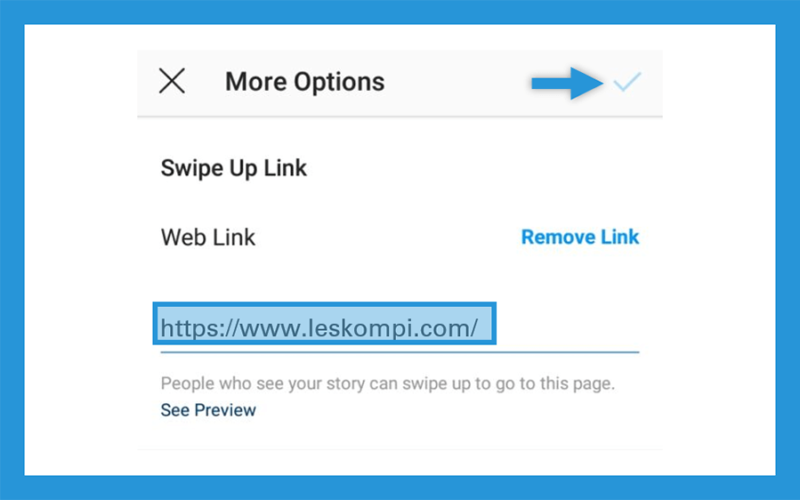This screenshot has height=500, width=800.
Task: Select the More Options title
Action: (x=305, y=82)
